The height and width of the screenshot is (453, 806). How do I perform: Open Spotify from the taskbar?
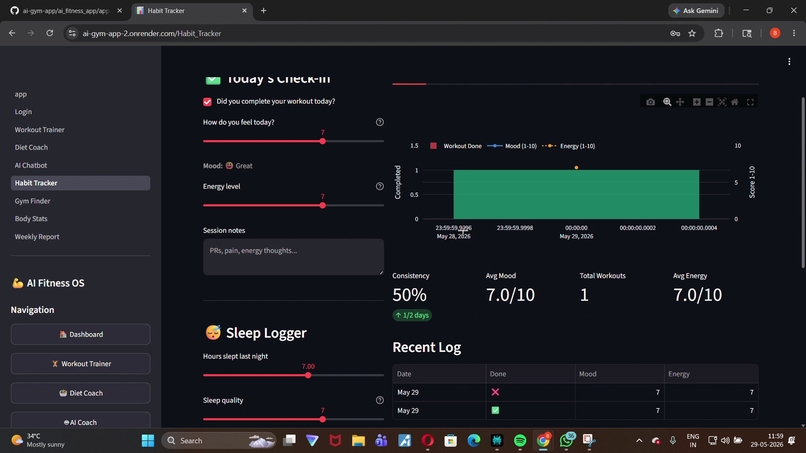click(520, 440)
